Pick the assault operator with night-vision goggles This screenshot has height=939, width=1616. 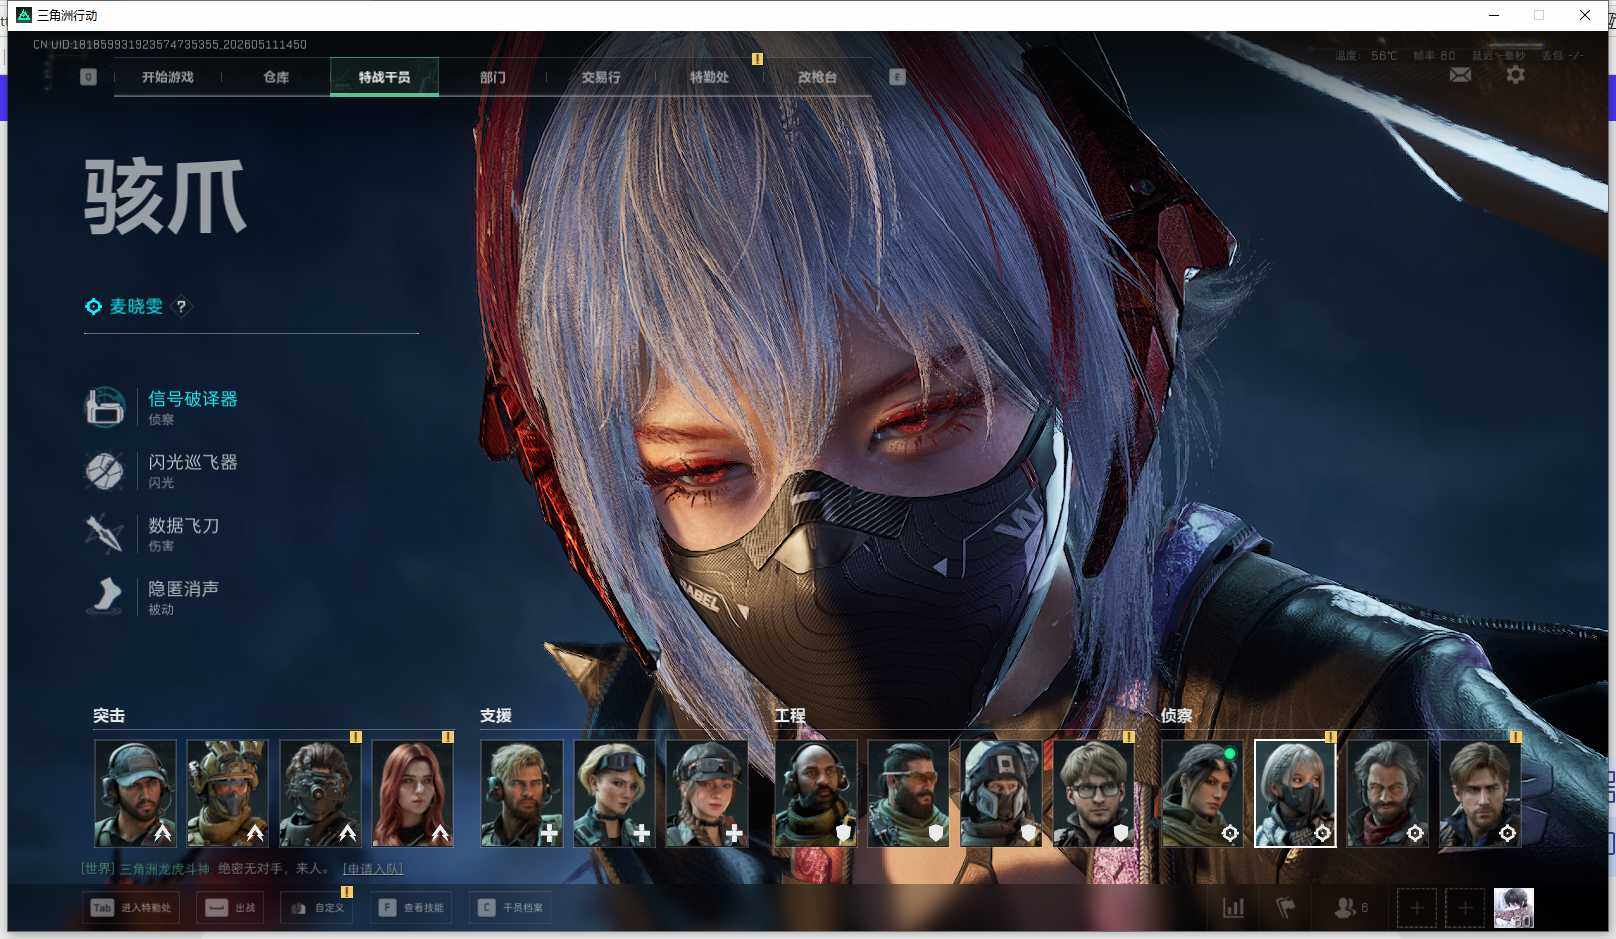click(x=320, y=793)
